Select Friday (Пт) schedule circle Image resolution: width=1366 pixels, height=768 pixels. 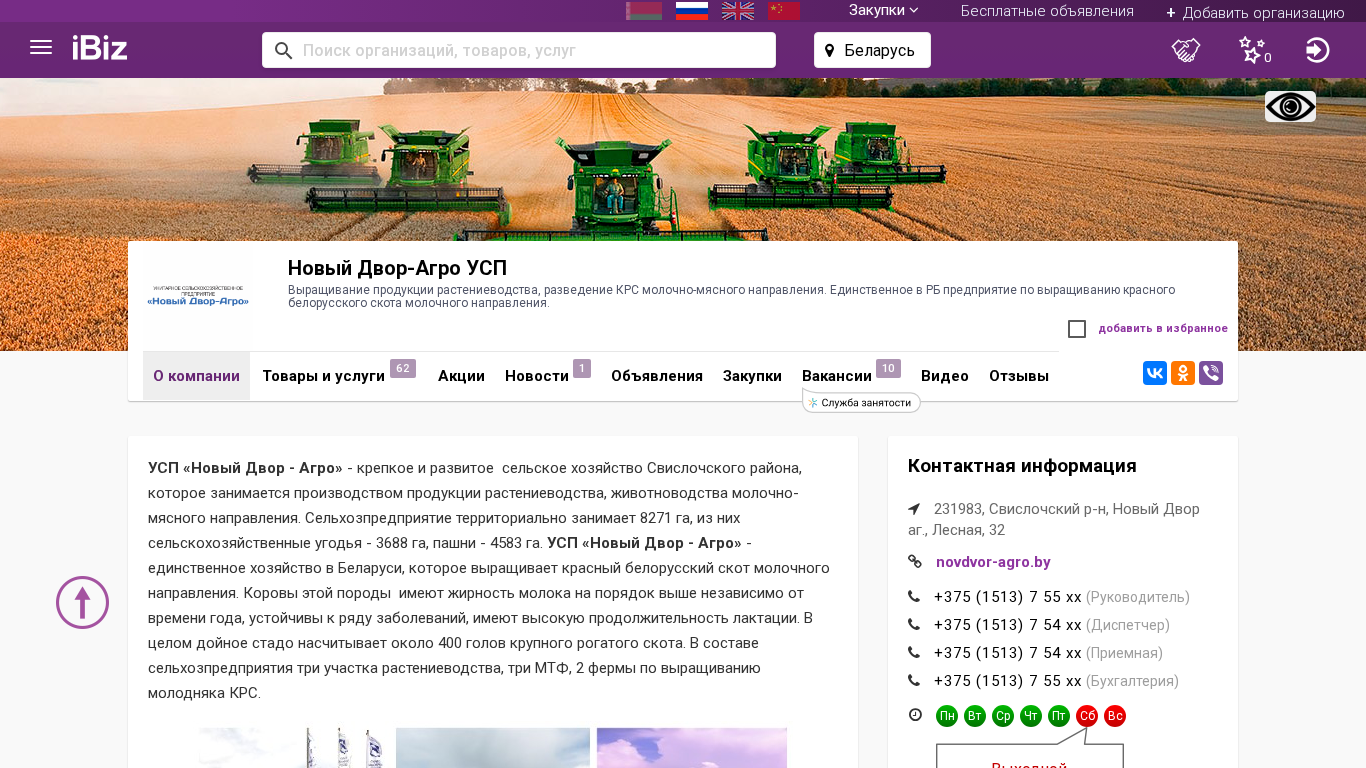click(x=1059, y=716)
